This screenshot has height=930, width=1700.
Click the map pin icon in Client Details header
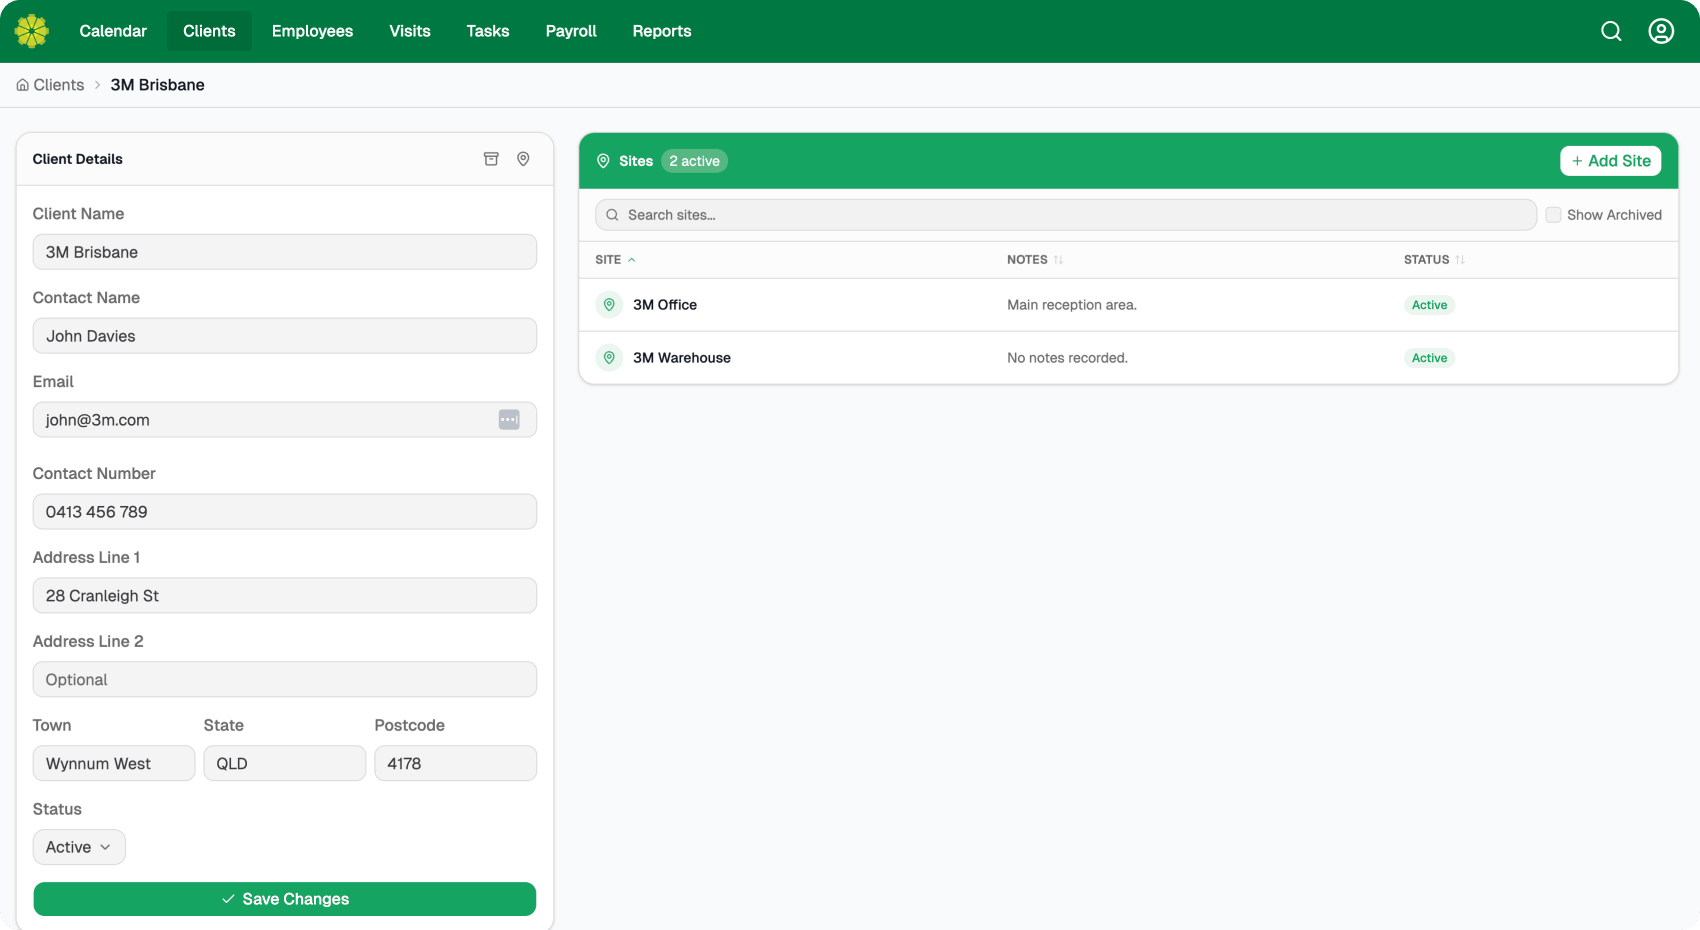[523, 158]
